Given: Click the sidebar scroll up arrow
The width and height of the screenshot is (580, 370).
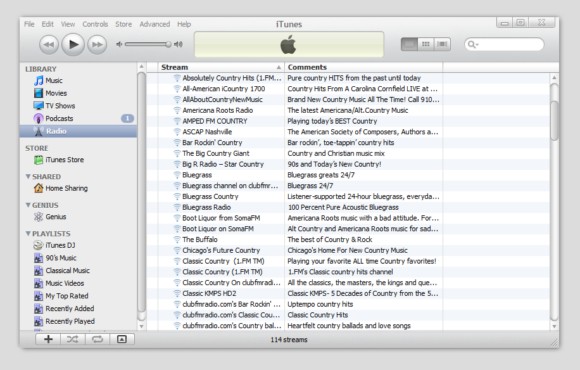Looking at the screenshot, I should click(x=141, y=67).
